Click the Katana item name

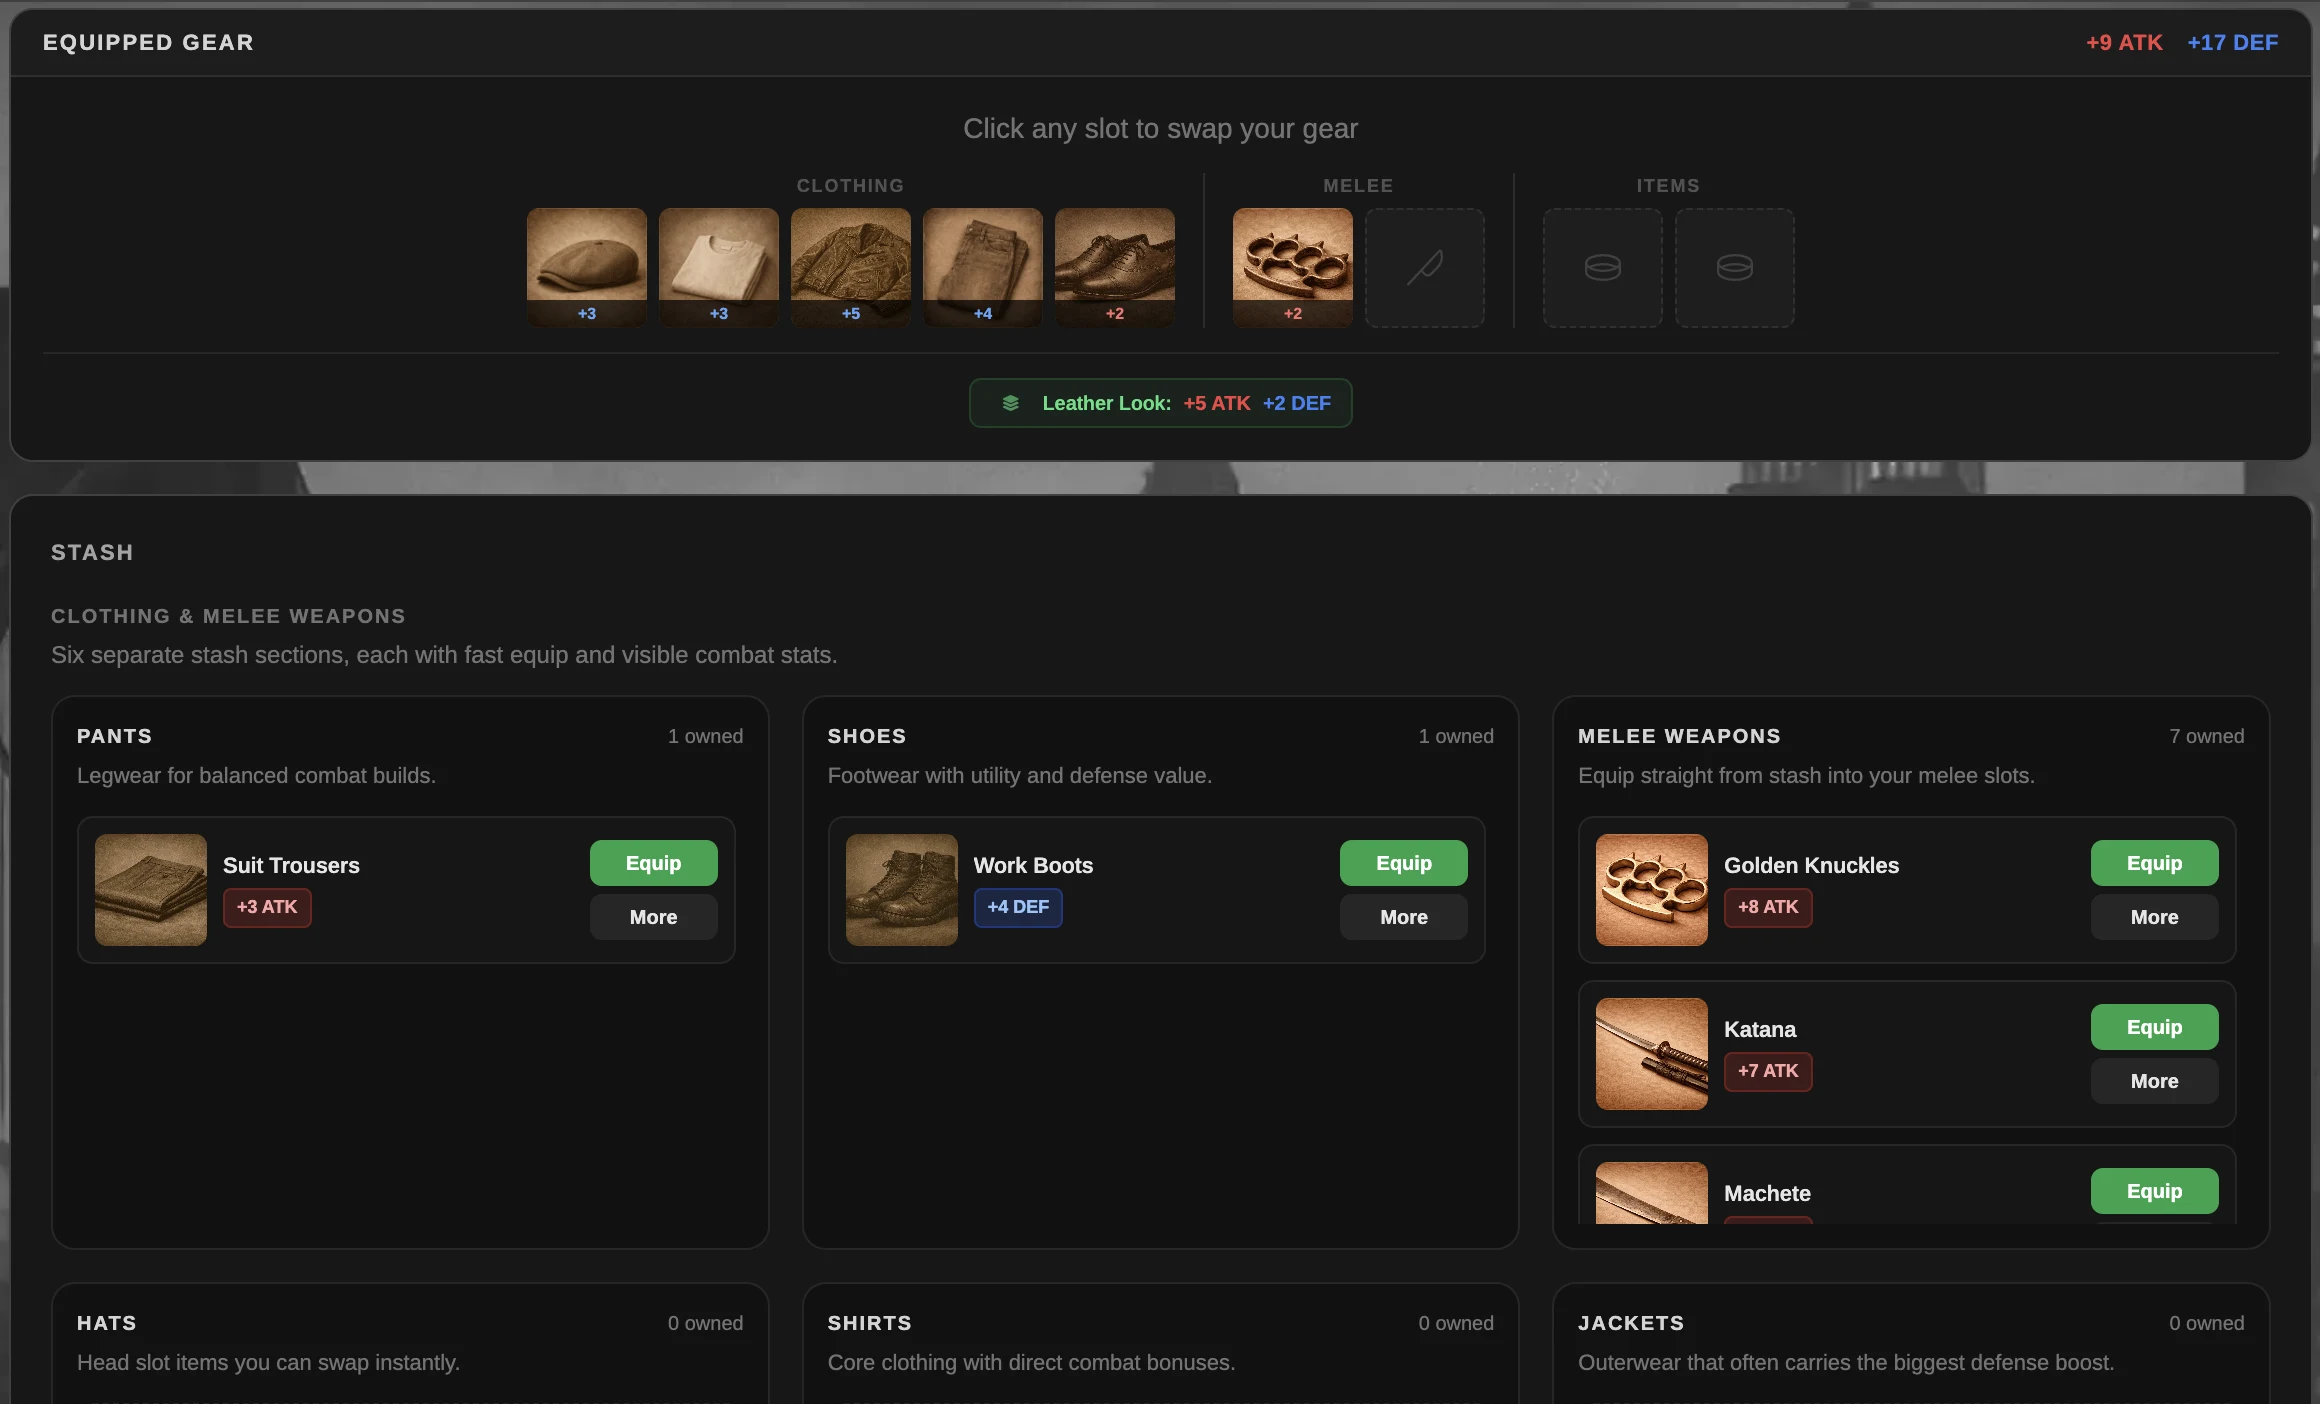(x=1760, y=1029)
